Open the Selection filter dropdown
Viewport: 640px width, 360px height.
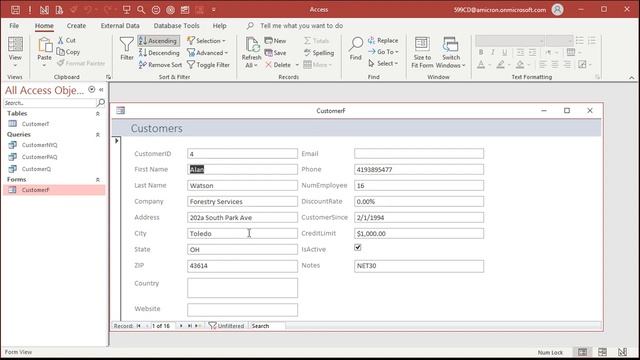click(207, 41)
